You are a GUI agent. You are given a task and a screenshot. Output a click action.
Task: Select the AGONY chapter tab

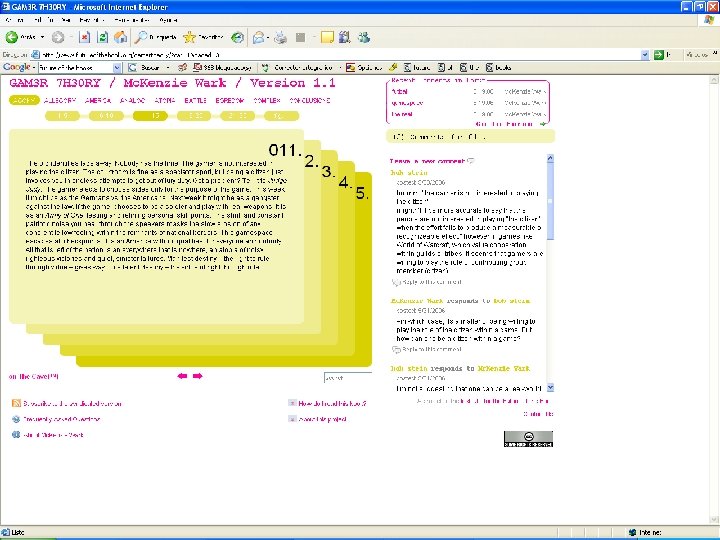[24, 100]
